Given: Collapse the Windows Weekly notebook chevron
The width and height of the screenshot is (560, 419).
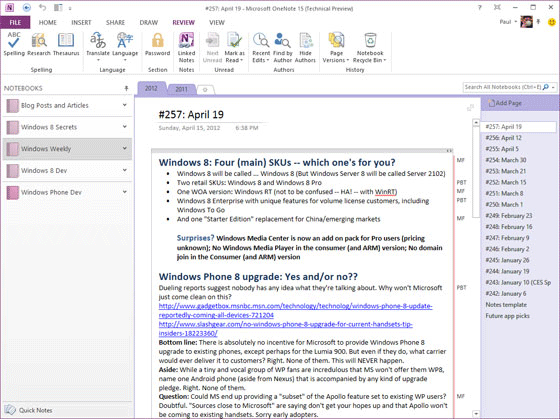Looking at the screenshot, I should [x=125, y=149].
